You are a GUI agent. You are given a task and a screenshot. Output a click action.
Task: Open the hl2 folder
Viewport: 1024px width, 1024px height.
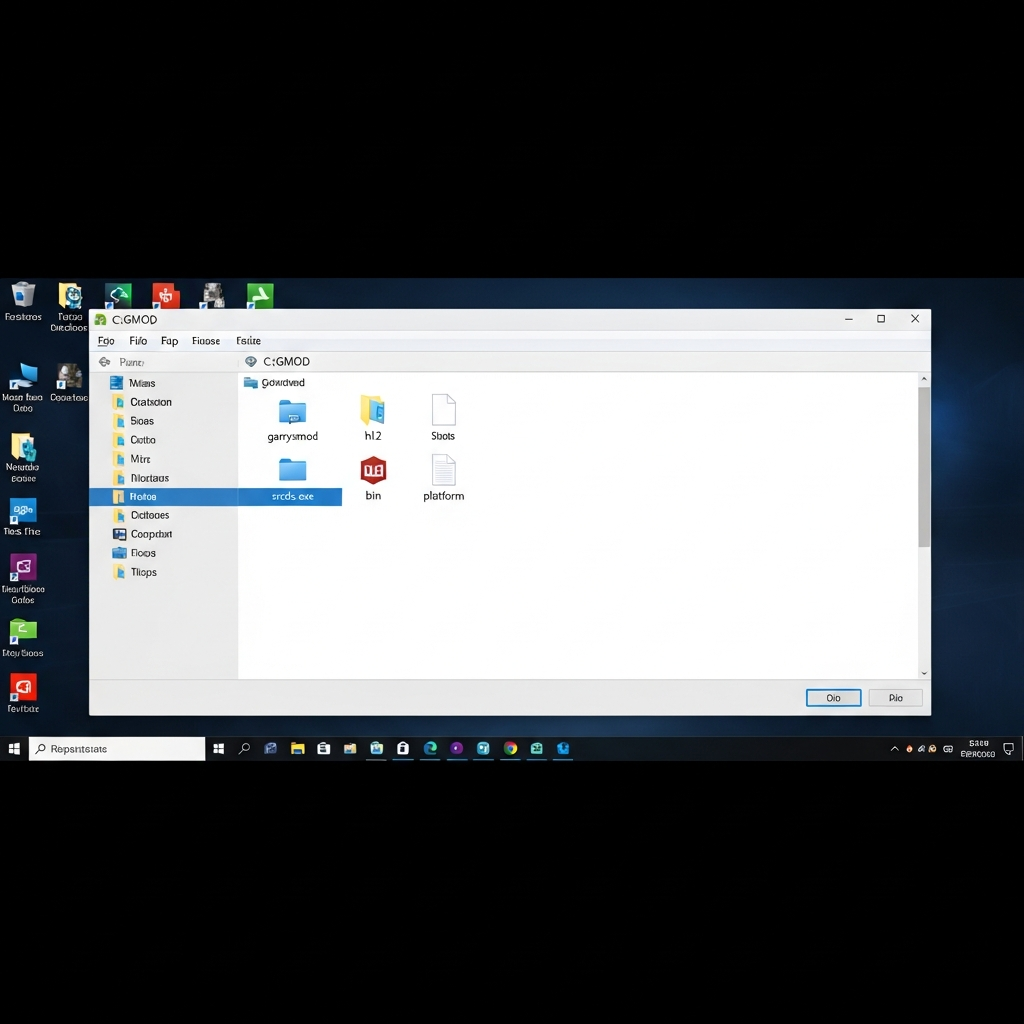372,411
